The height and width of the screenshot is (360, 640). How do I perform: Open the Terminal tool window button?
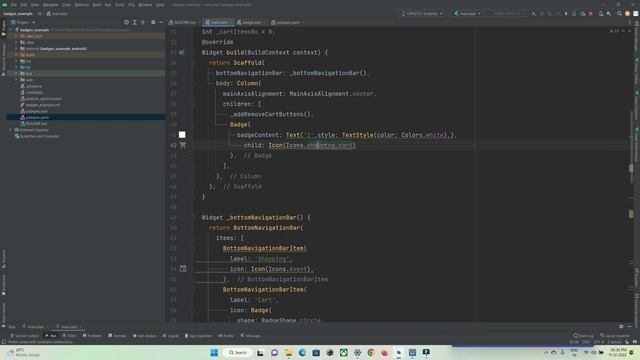tap(117, 336)
